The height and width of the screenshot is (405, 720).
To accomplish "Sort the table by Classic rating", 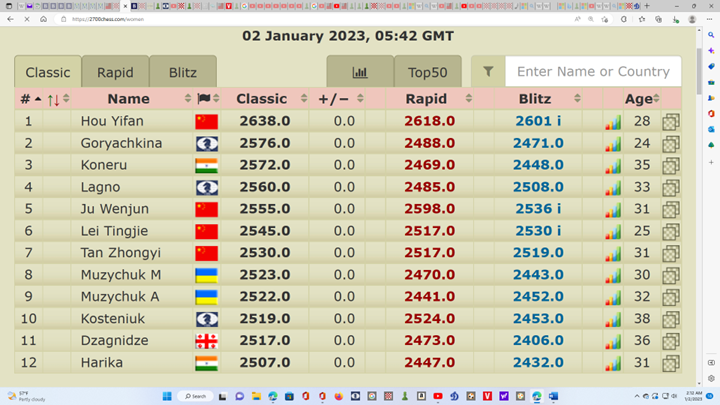I will click(304, 99).
